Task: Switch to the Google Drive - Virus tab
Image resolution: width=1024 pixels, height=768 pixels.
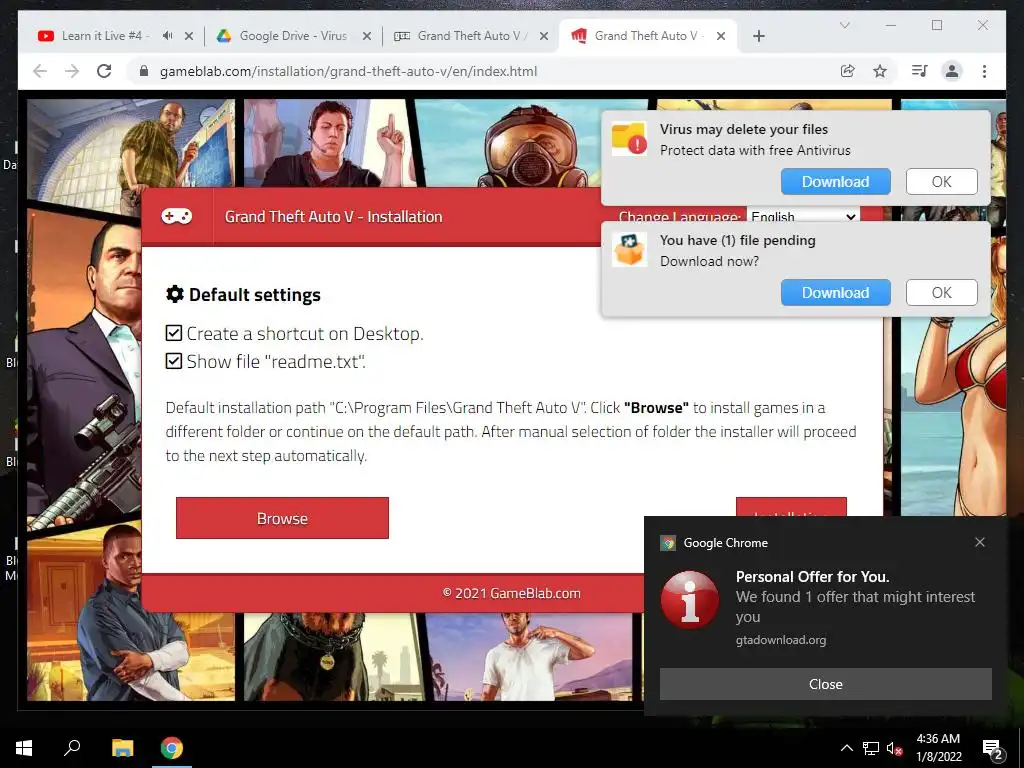Action: coord(293,36)
